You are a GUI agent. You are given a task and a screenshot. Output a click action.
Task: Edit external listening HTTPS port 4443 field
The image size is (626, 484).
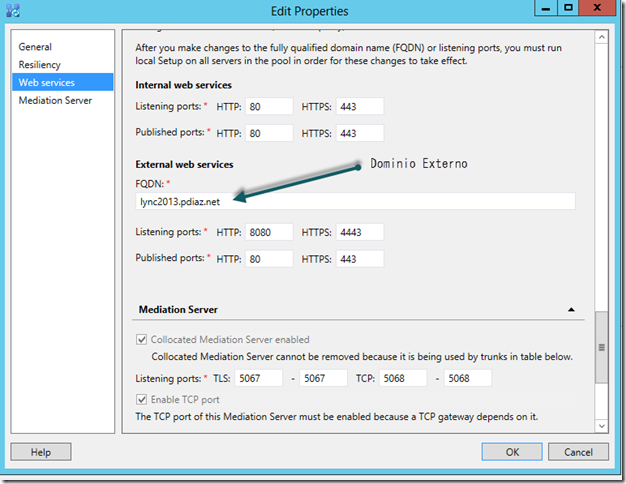tap(359, 232)
